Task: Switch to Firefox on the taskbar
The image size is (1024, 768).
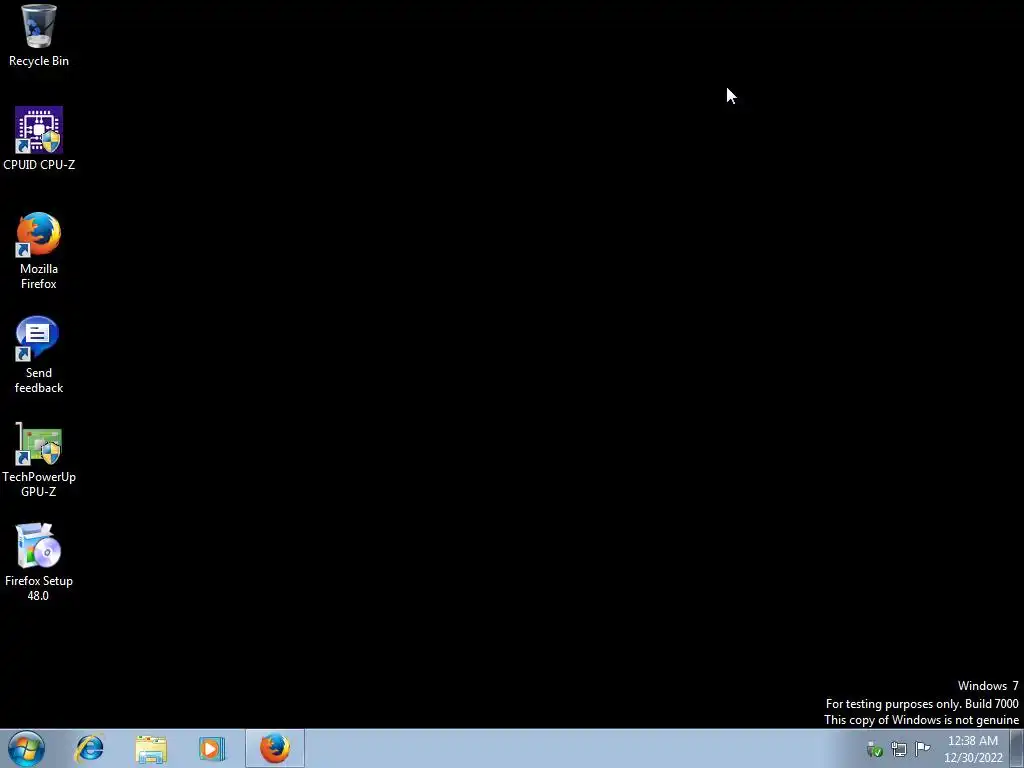Action: 275,748
